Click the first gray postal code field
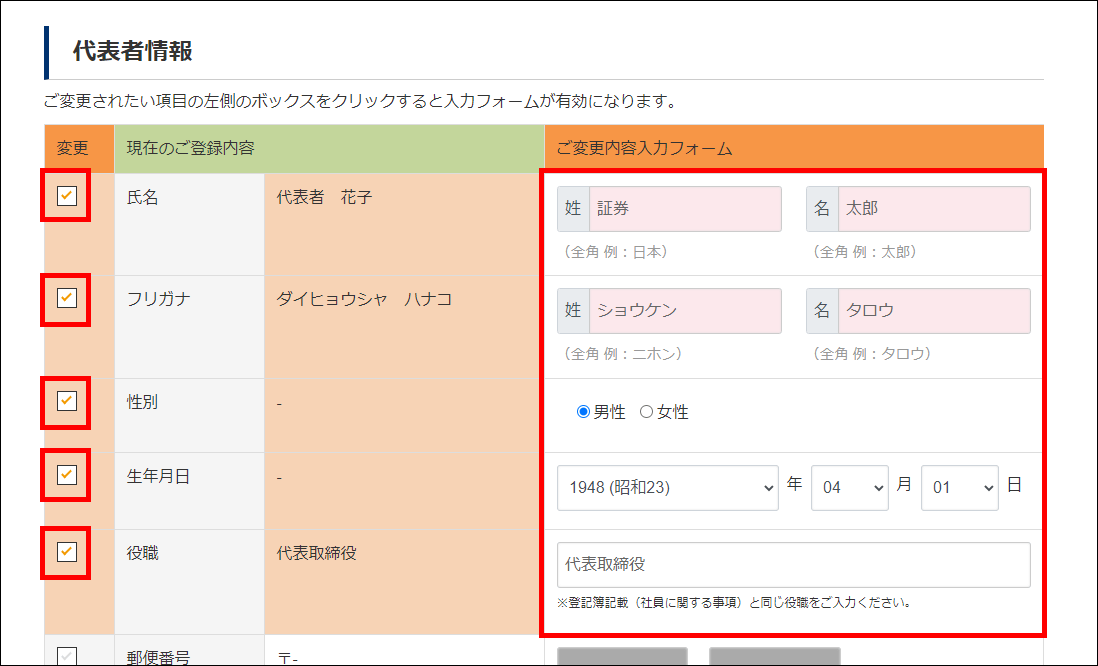1098x666 pixels. pyautogui.click(x=622, y=656)
